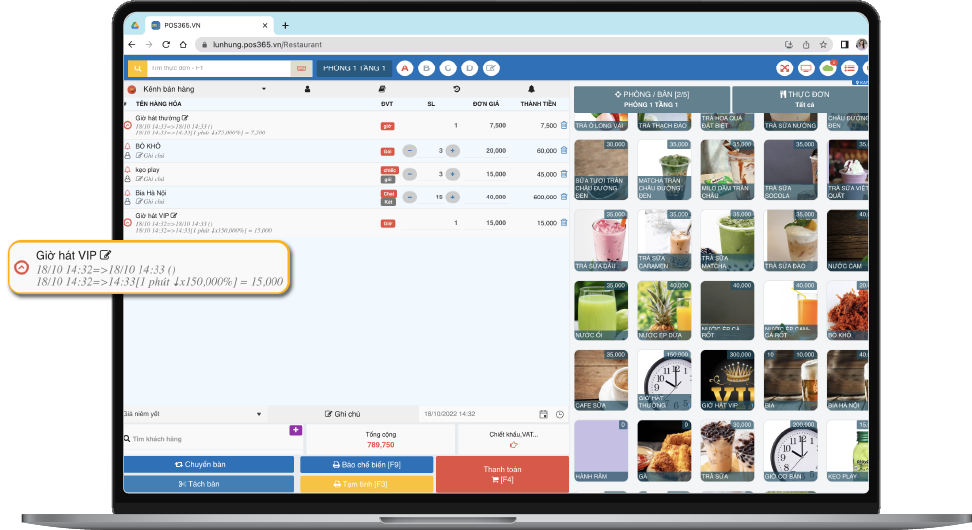Click the Chuyển bàn button
The height and width of the screenshot is (530, 972).
click(208, 464)
